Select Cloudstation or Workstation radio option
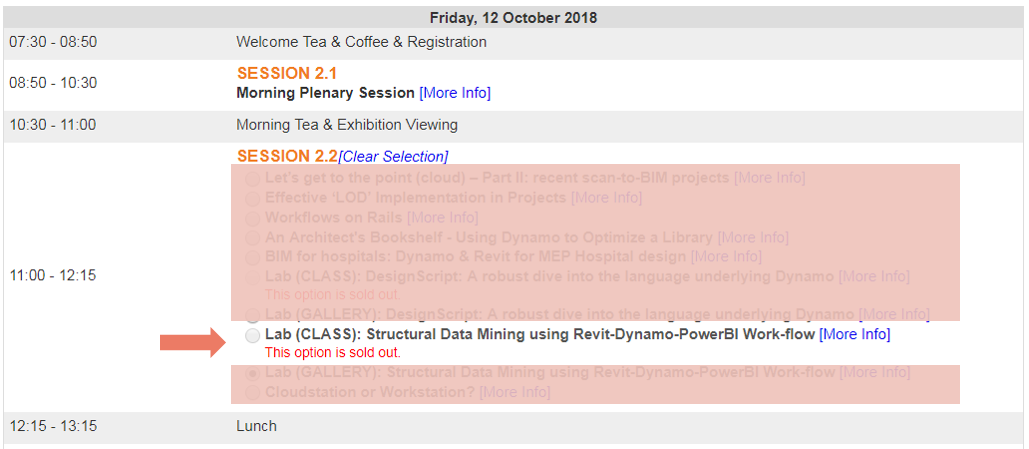 pos(252,393)
